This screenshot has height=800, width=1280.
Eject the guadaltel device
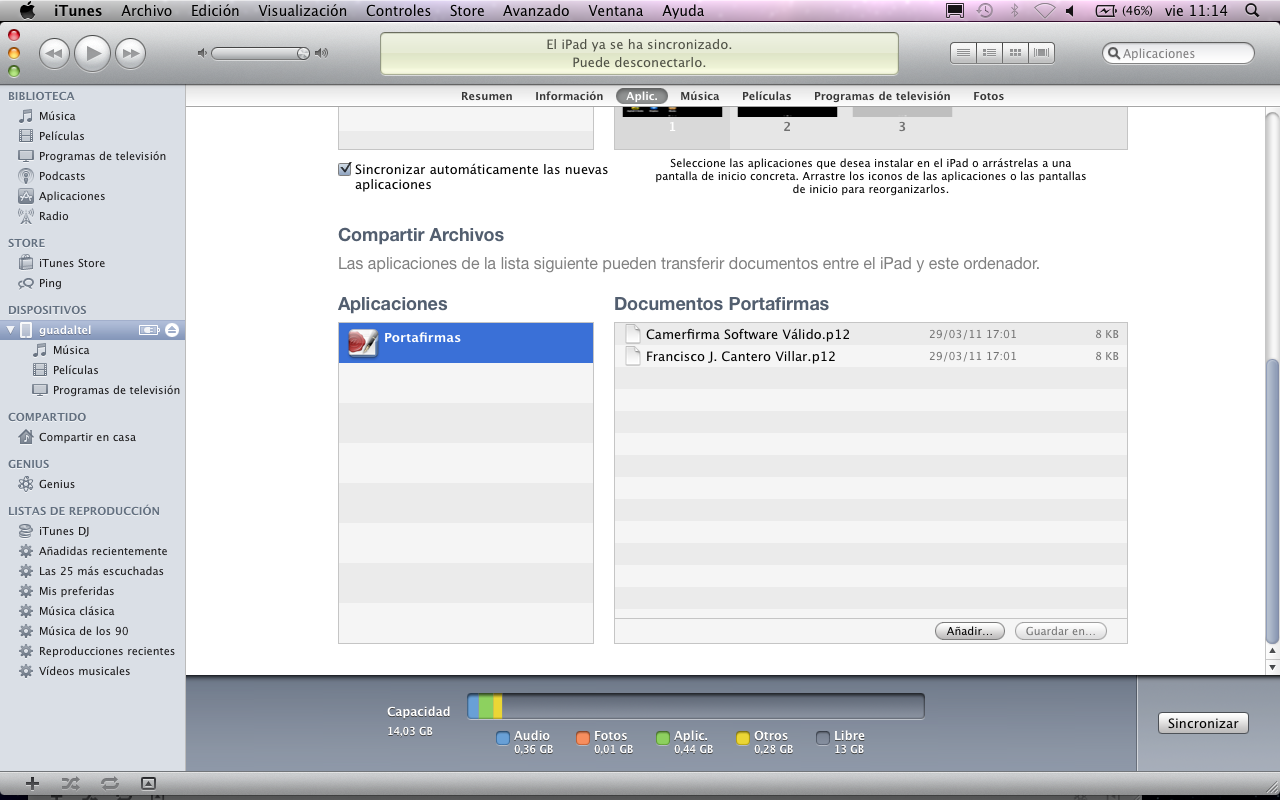click(172, 330)
